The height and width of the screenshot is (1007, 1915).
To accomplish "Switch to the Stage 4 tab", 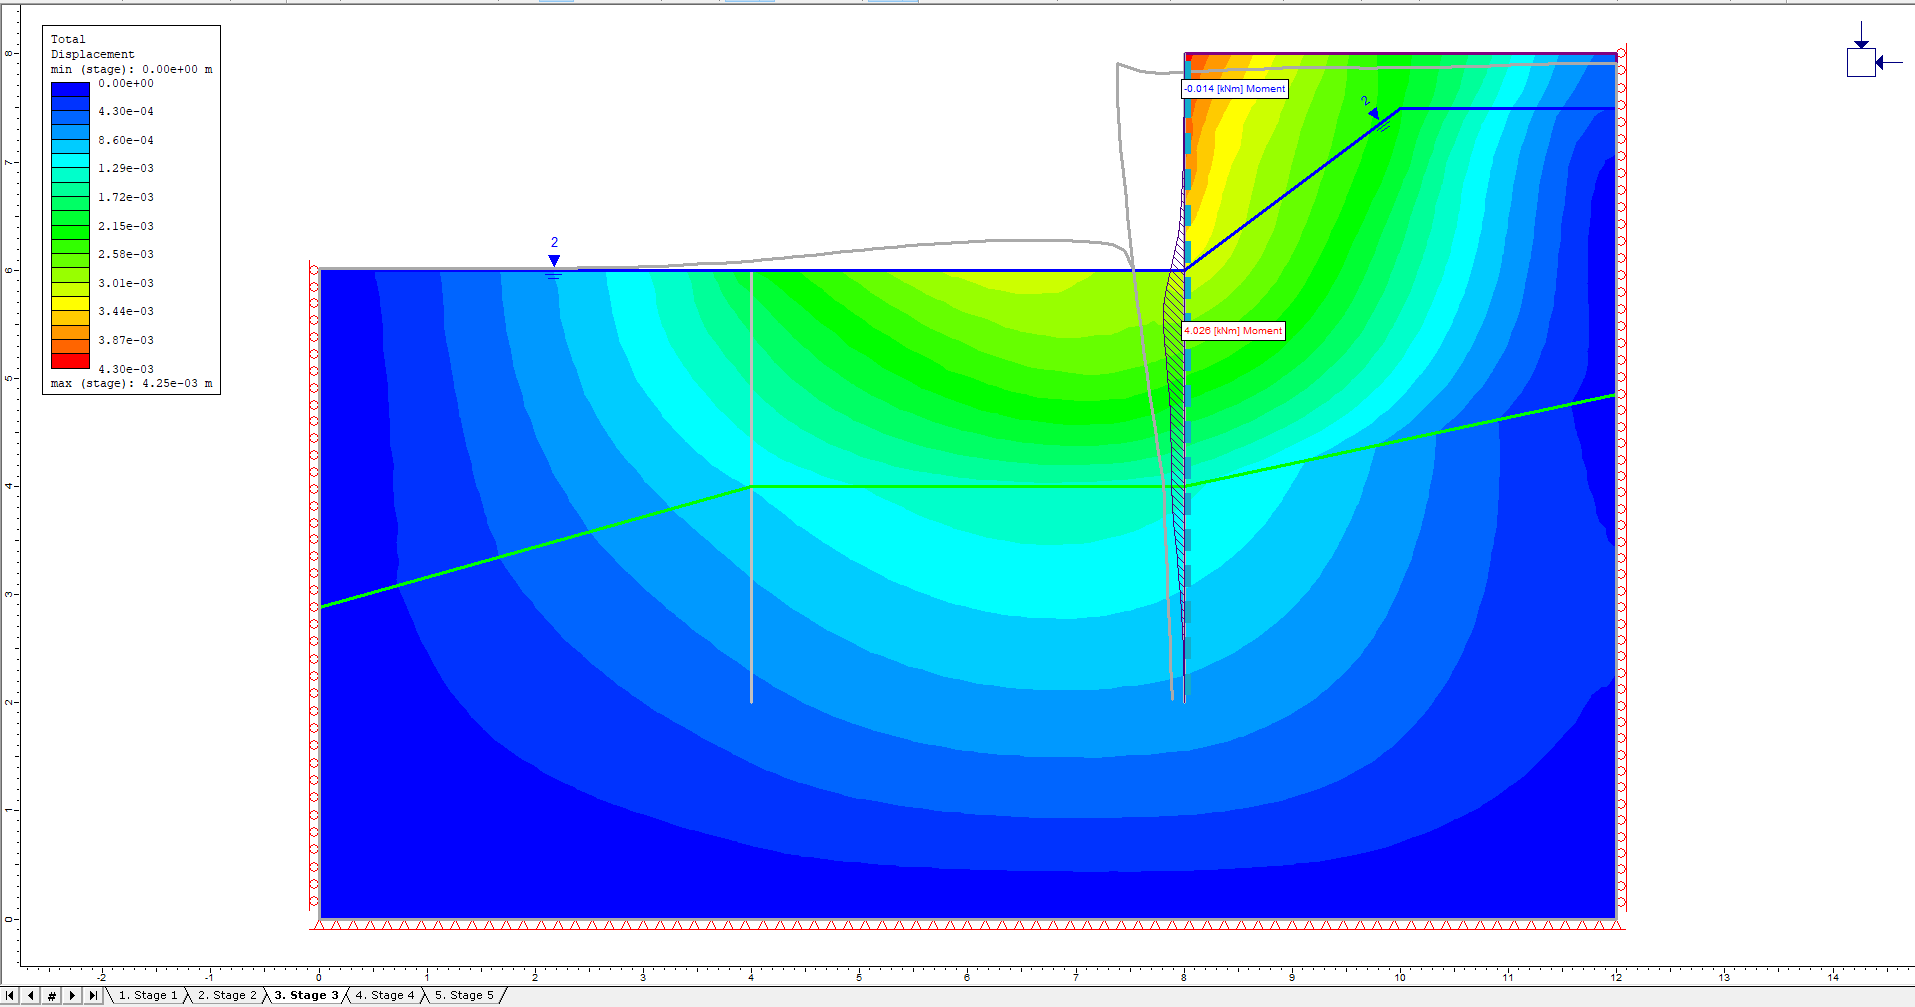I will coord(384,995).
